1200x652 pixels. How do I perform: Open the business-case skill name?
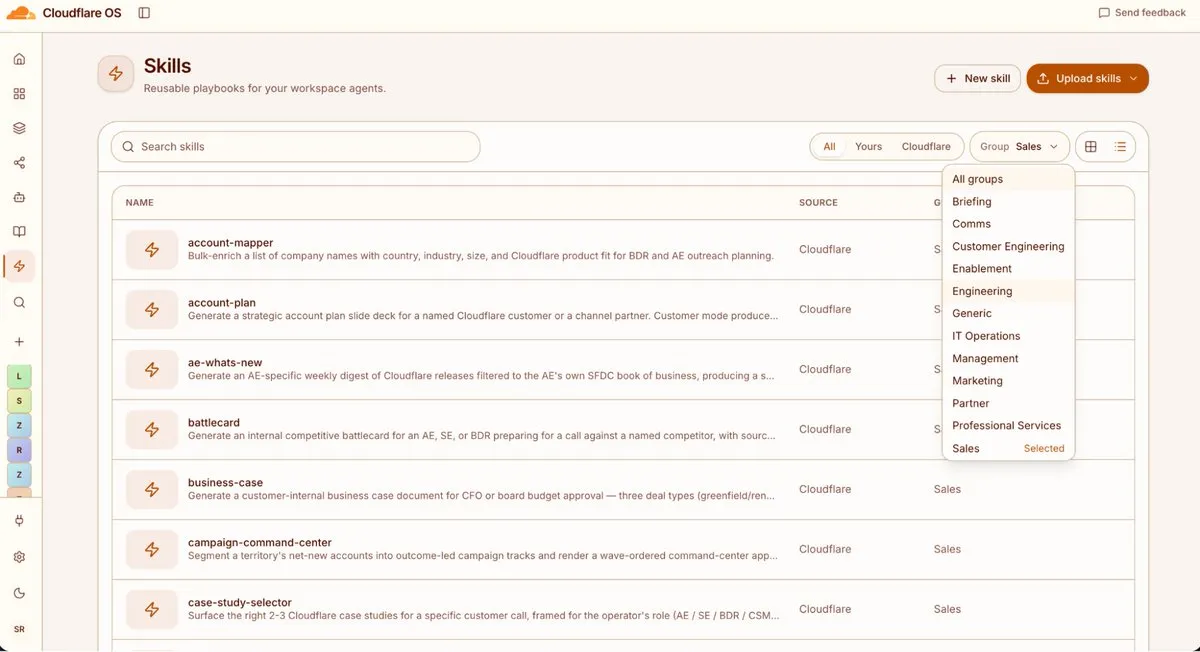[225, 483]
